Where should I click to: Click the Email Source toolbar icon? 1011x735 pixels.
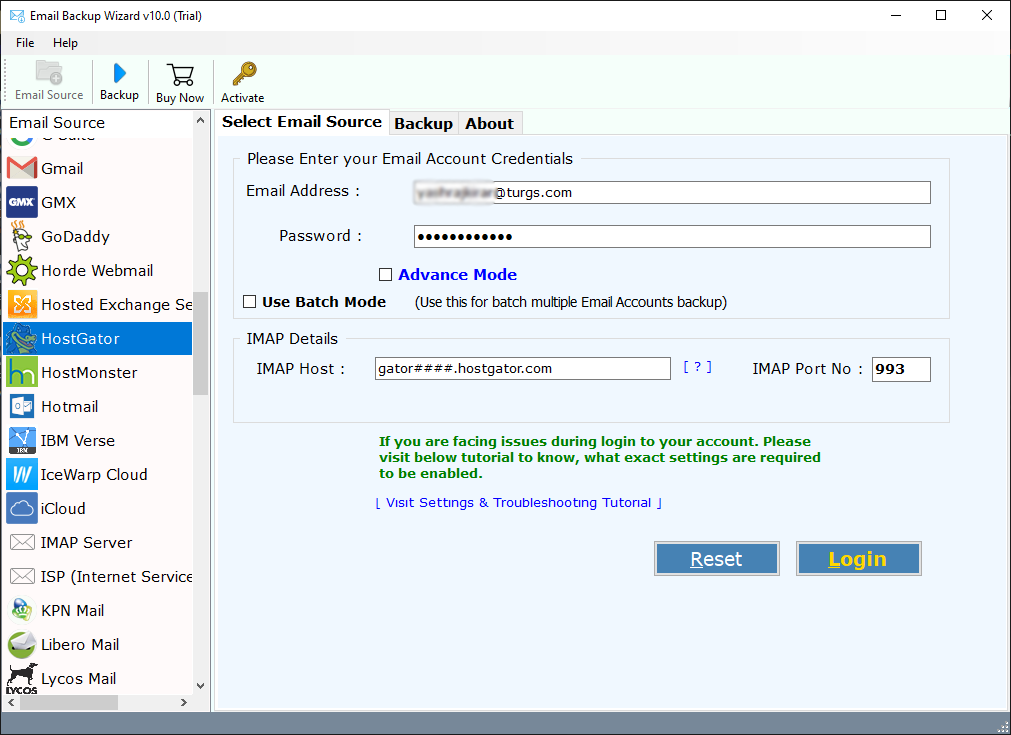pyautogui.click(x=49, y=72)
